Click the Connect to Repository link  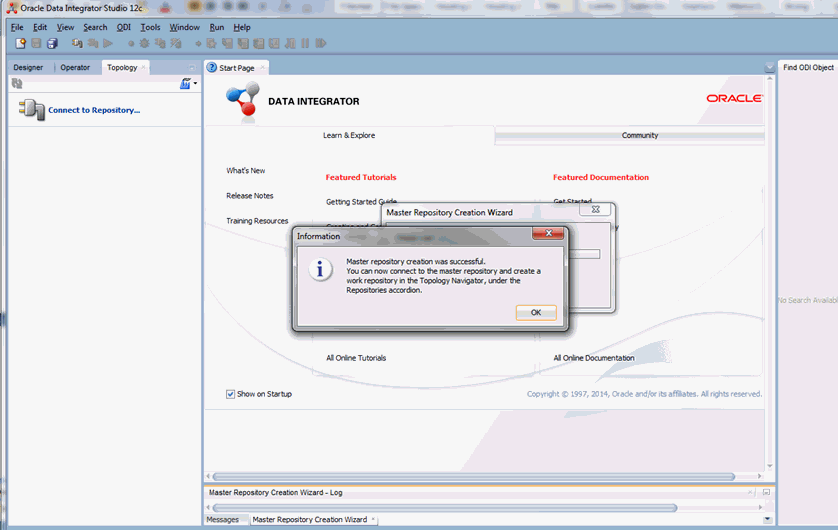[94, 110]
